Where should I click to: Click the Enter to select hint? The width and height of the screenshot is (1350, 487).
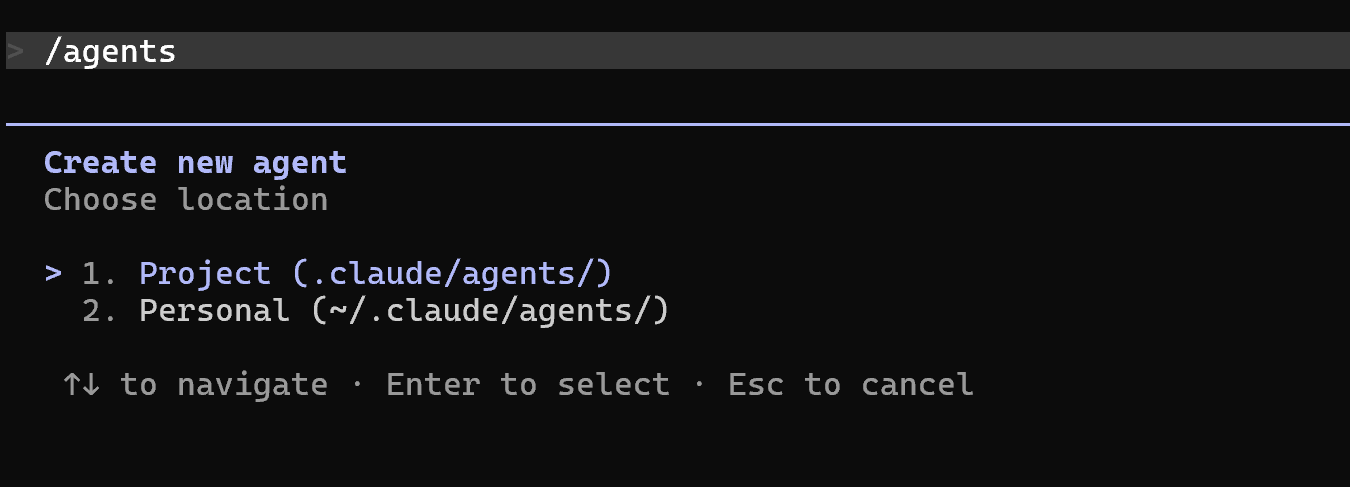(528, 384)
